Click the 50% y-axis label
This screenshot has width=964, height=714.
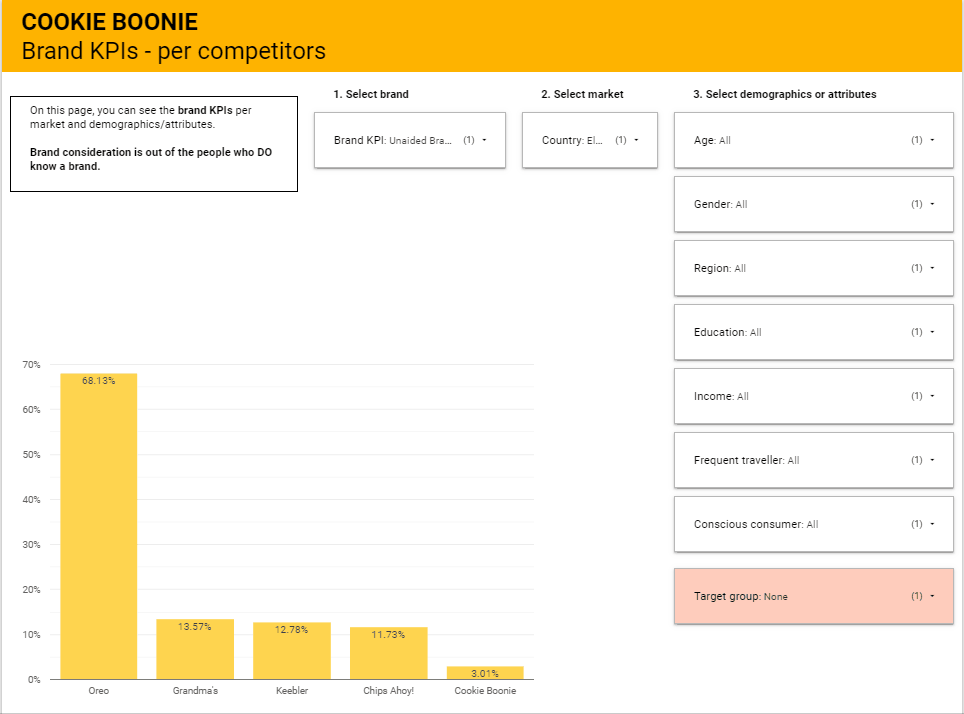[31, 454]
